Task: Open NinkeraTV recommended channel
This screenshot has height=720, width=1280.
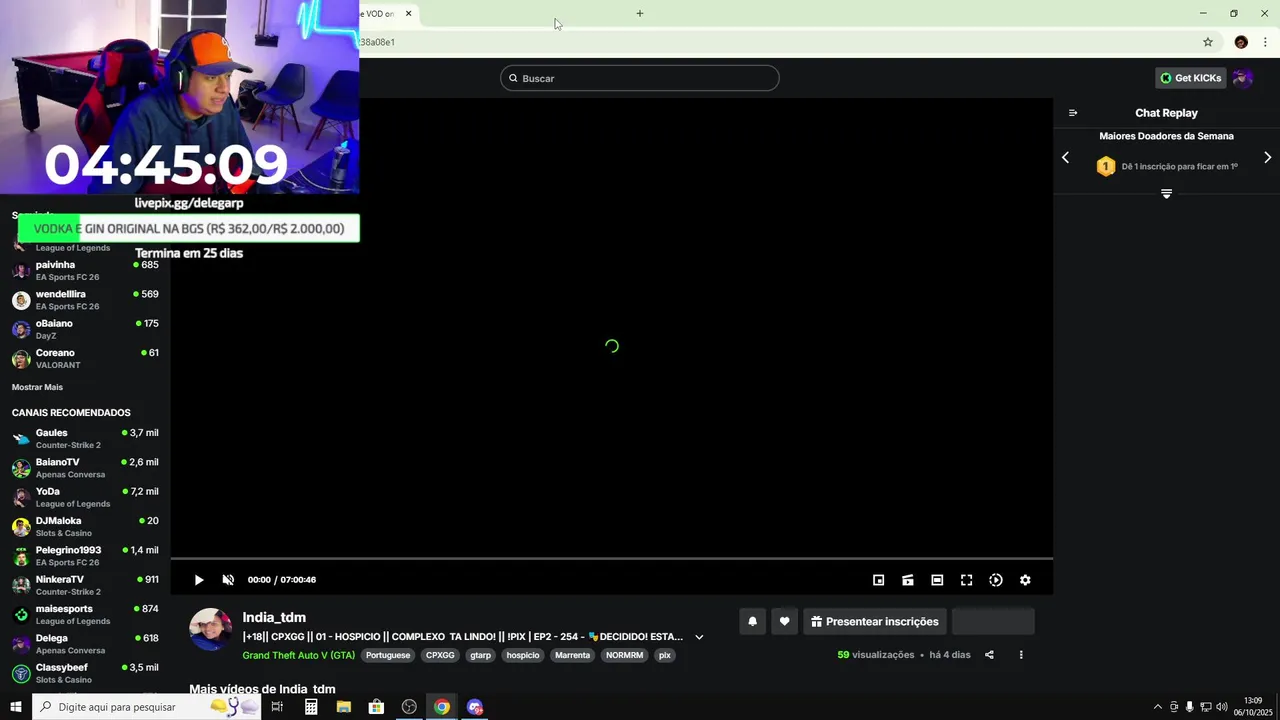Action: click(x=85, y=585)
